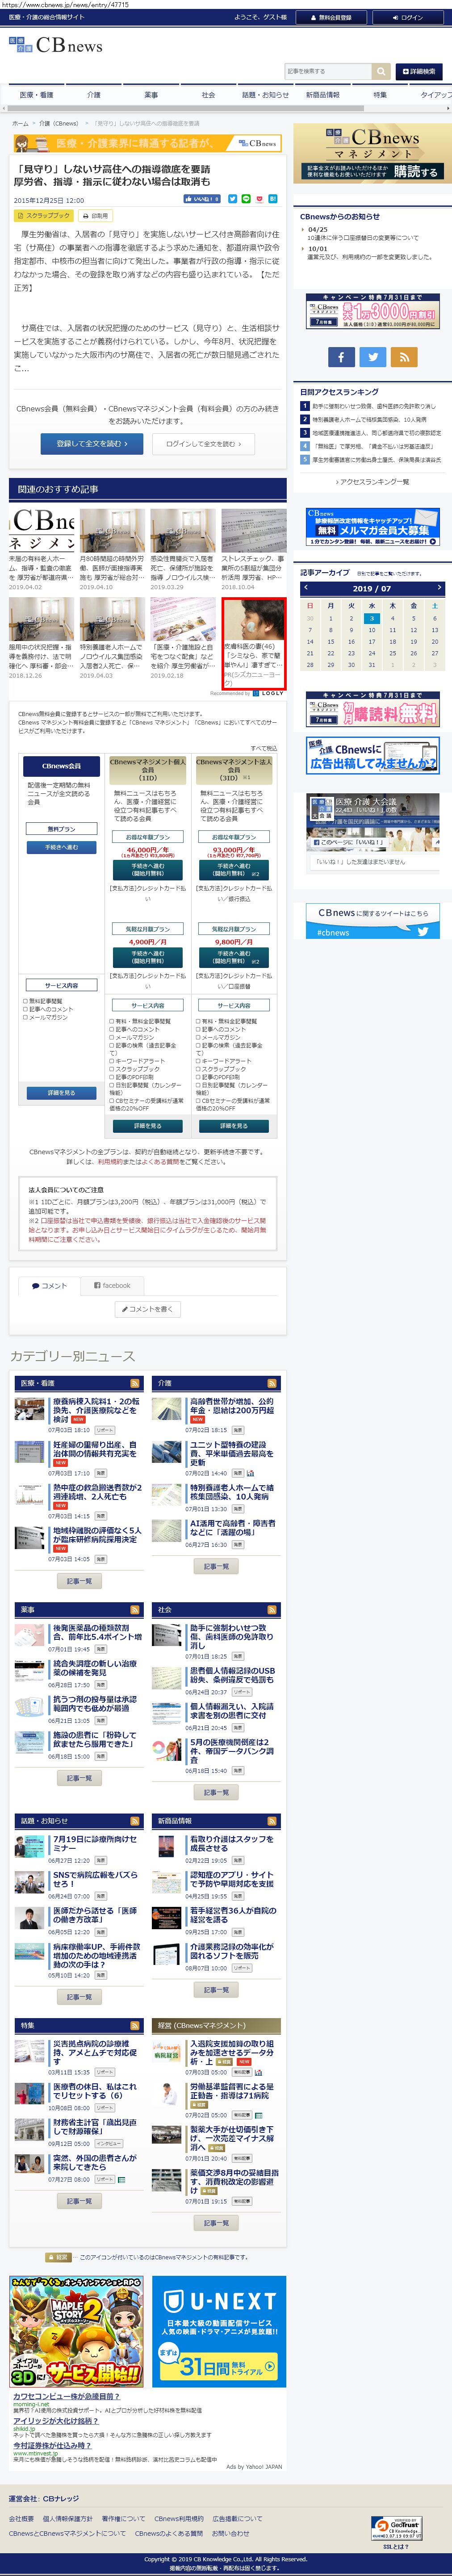Click 記事一覧 under 薬事 category
This screenshot has width=452, height=2576.
[x=79, y=1778]
